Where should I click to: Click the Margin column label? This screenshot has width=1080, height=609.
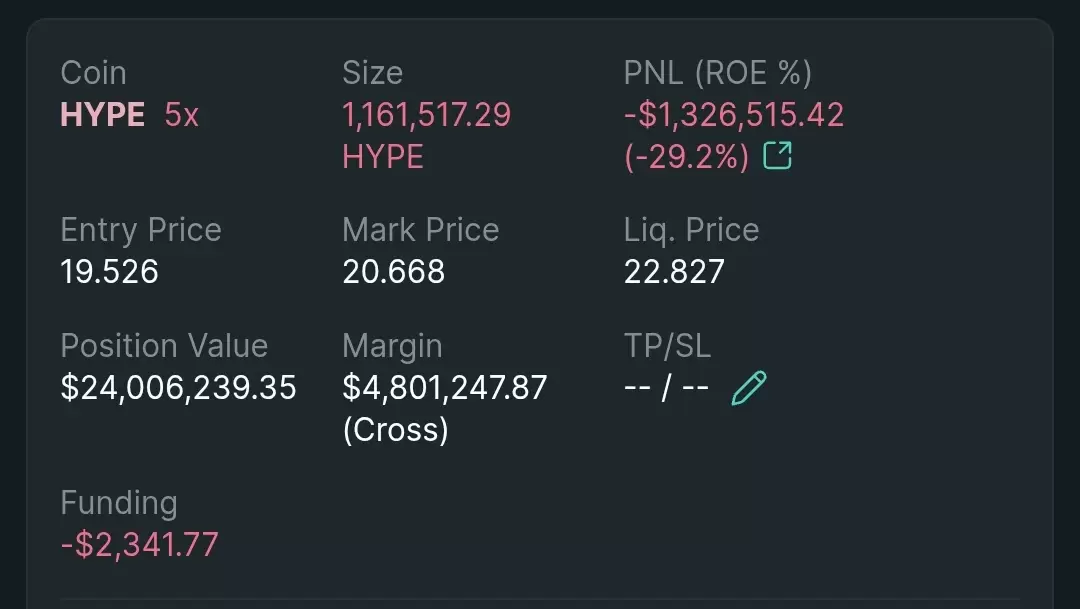[392, 347]
